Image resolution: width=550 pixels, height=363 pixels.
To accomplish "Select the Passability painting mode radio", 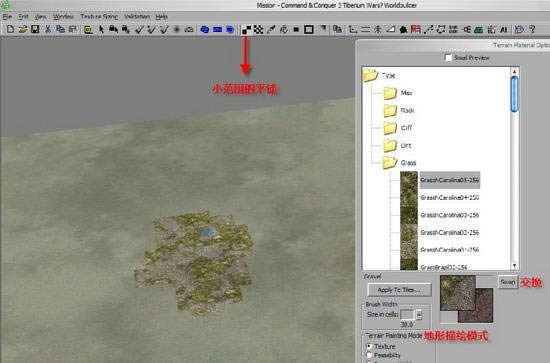I will [x=369, y=355].
